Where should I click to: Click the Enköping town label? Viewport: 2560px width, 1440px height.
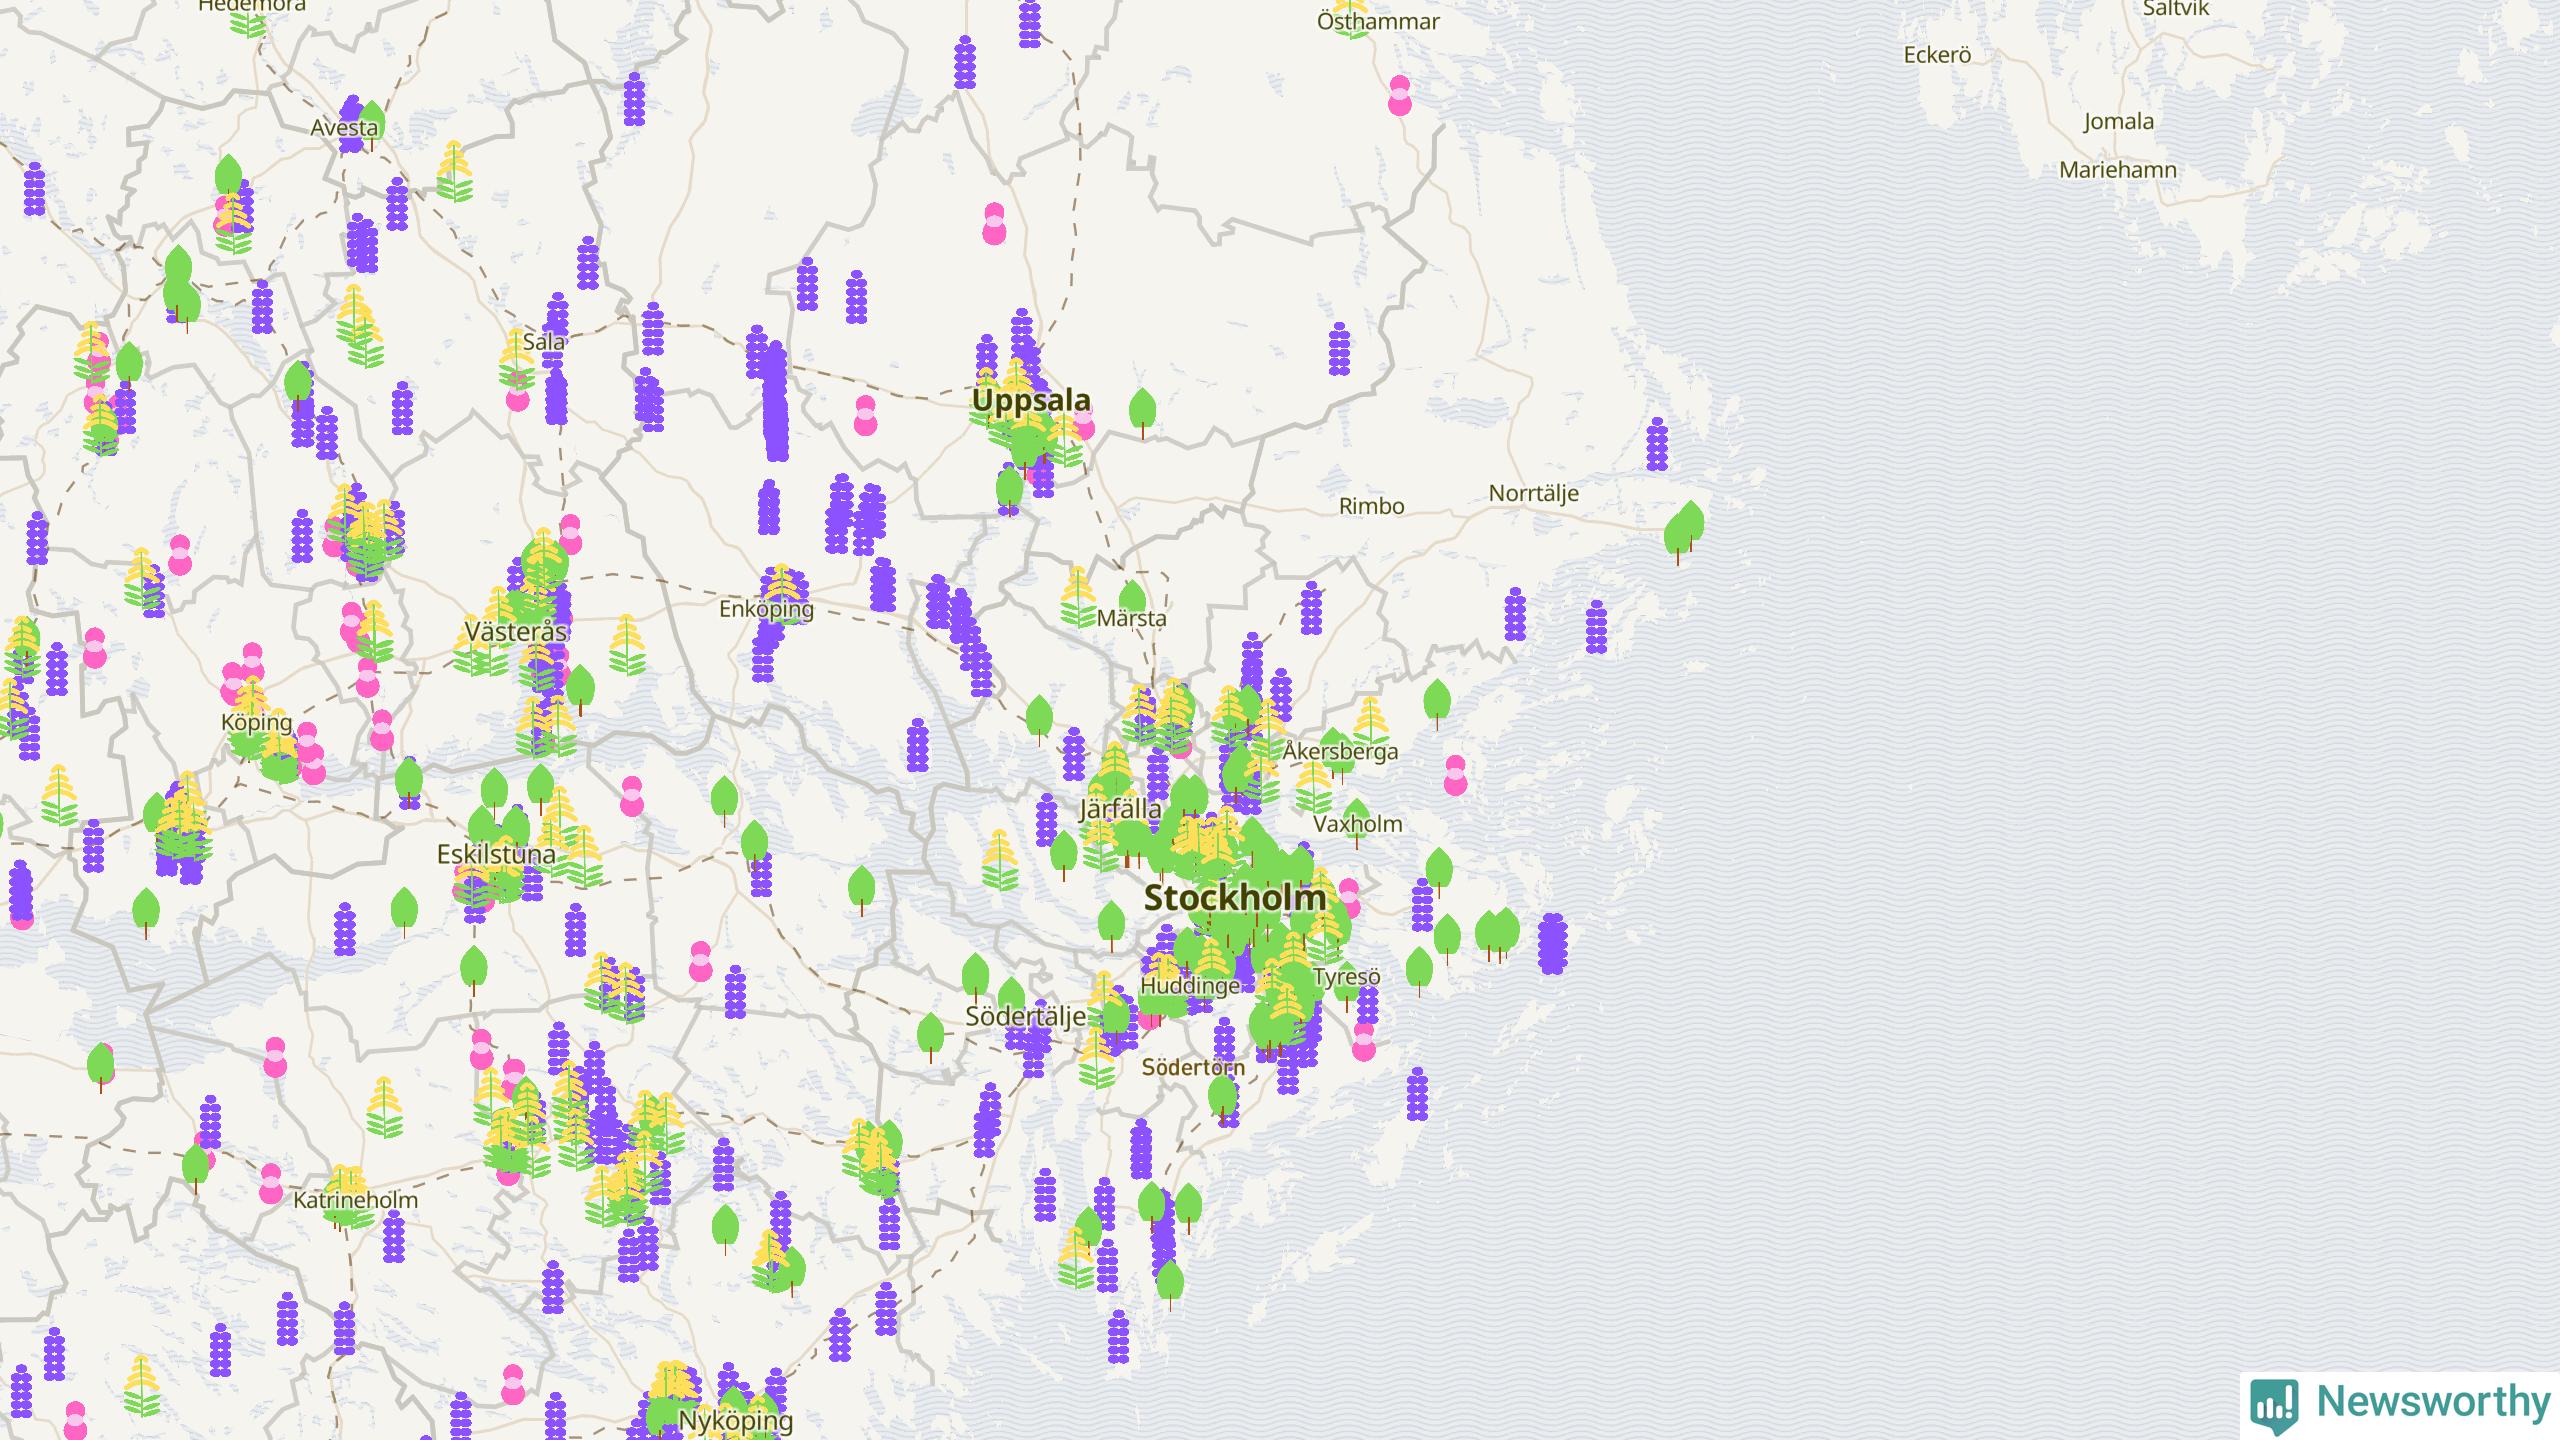point(766,609)
